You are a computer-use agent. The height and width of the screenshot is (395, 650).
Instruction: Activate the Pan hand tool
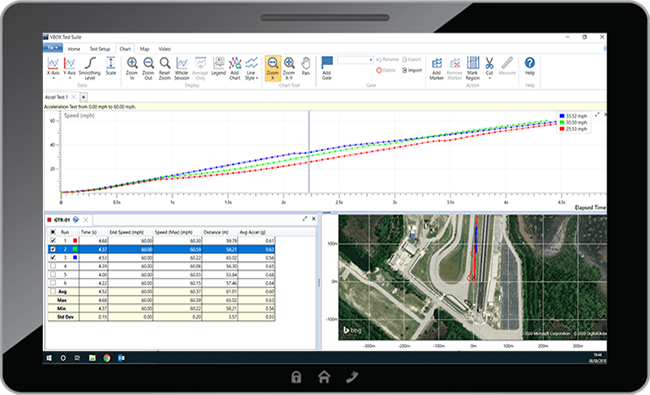tap(306, 66)
